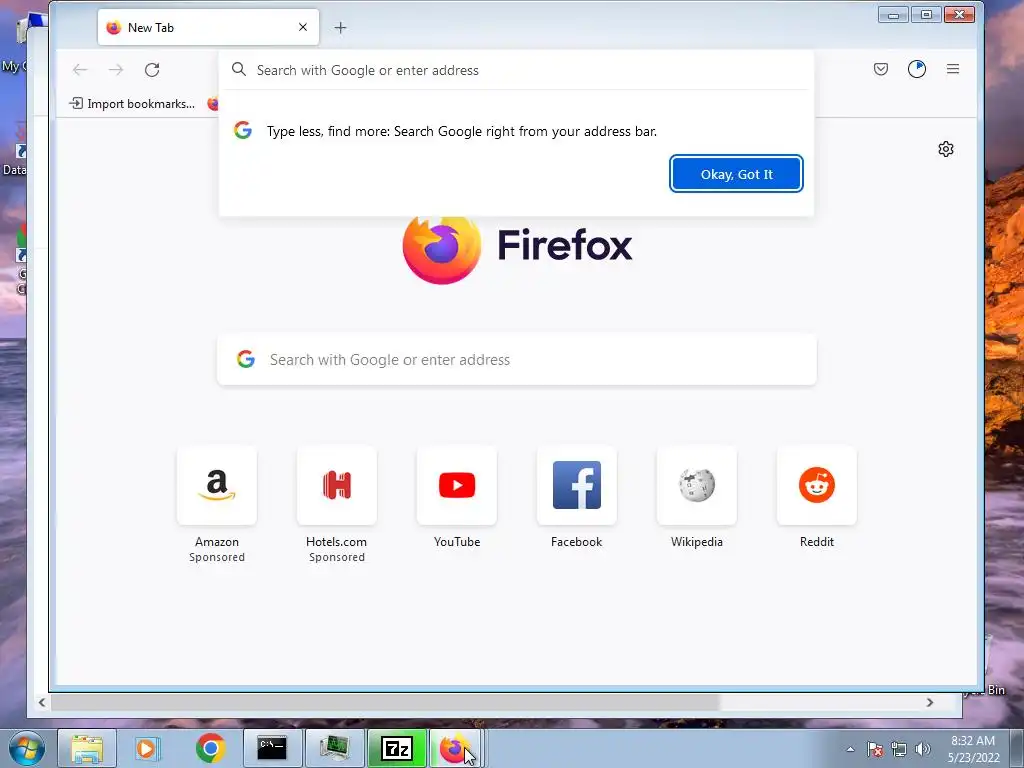Focus the address bar search field

pyautogui.click(x=516, y=70)
